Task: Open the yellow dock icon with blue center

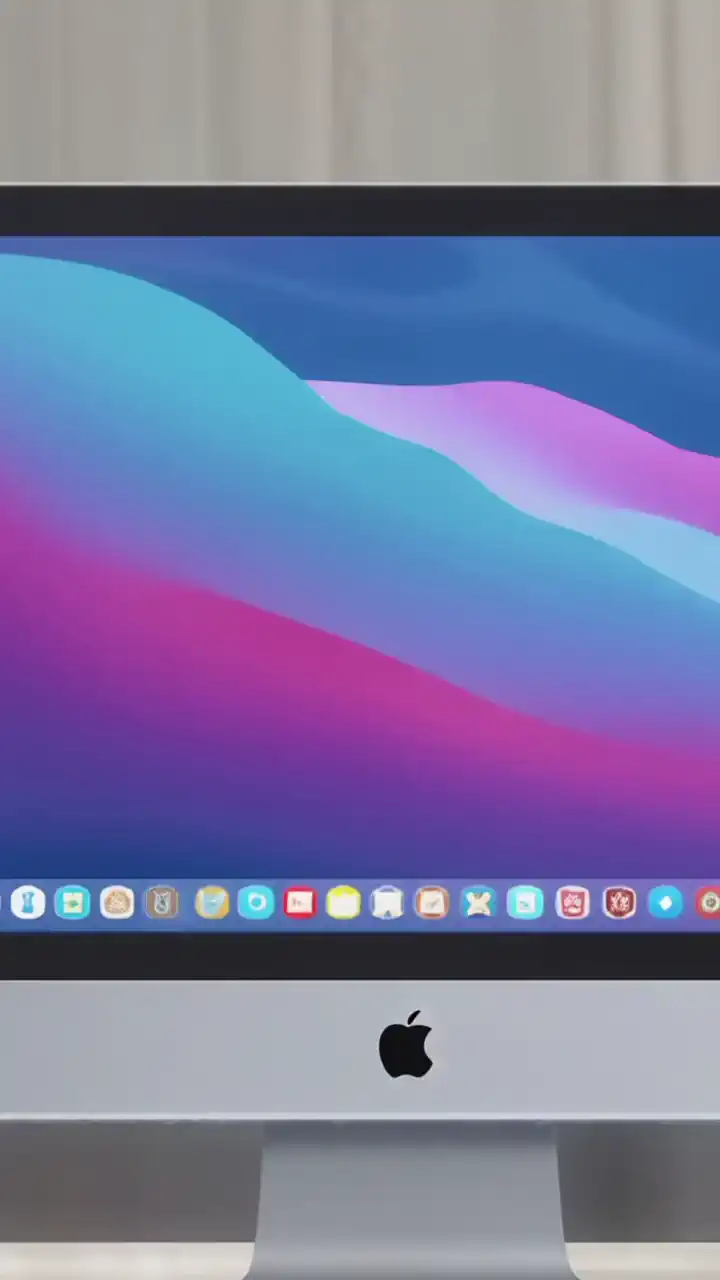Action: [x=211, y=903]
